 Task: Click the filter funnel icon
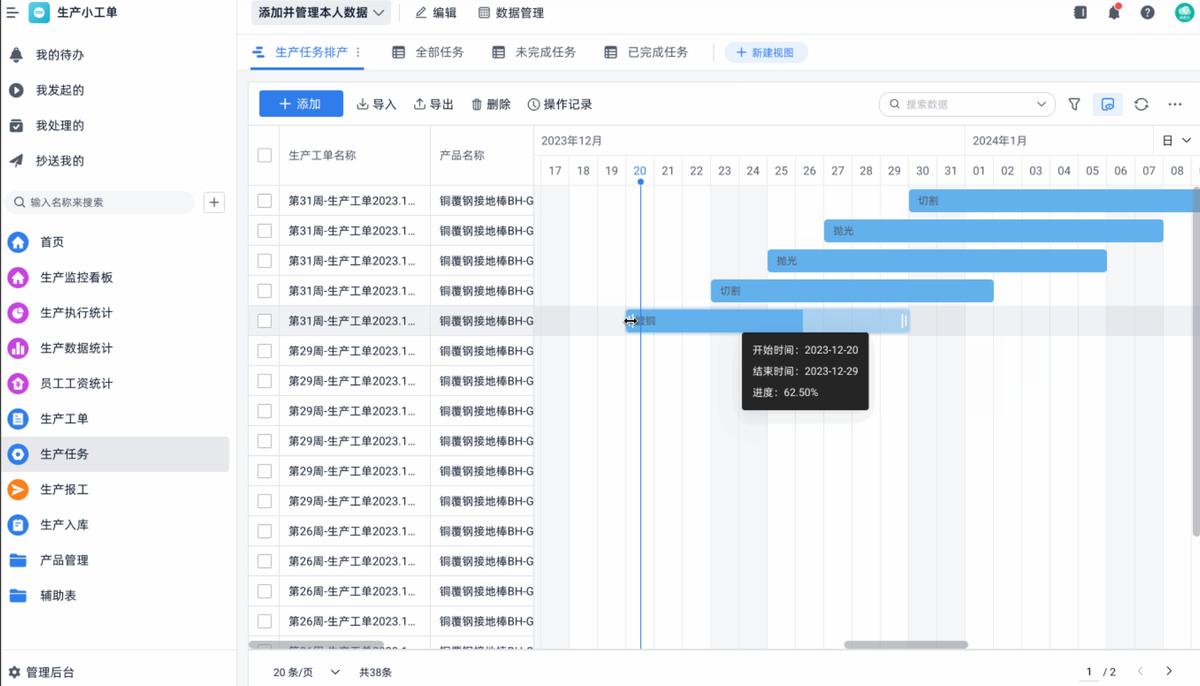[x=1074, y=104]
